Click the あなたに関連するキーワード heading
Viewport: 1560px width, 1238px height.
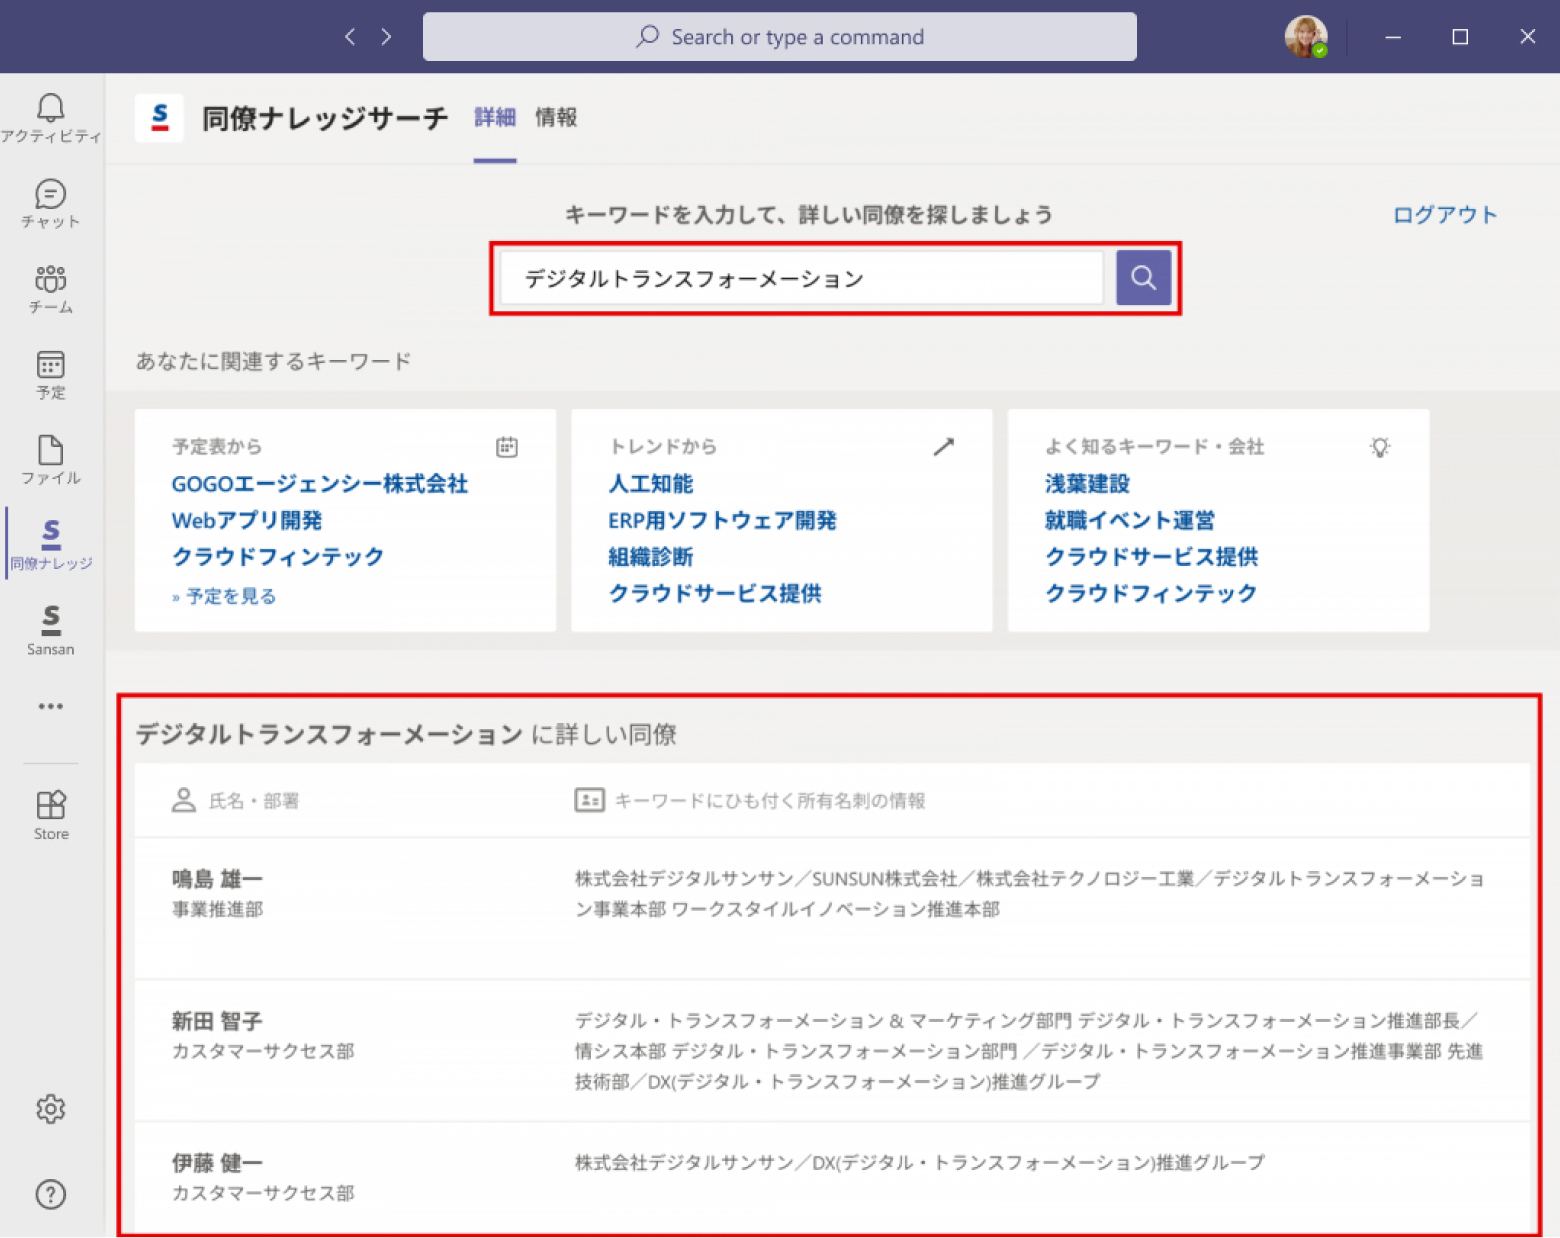tap(273, 361)
